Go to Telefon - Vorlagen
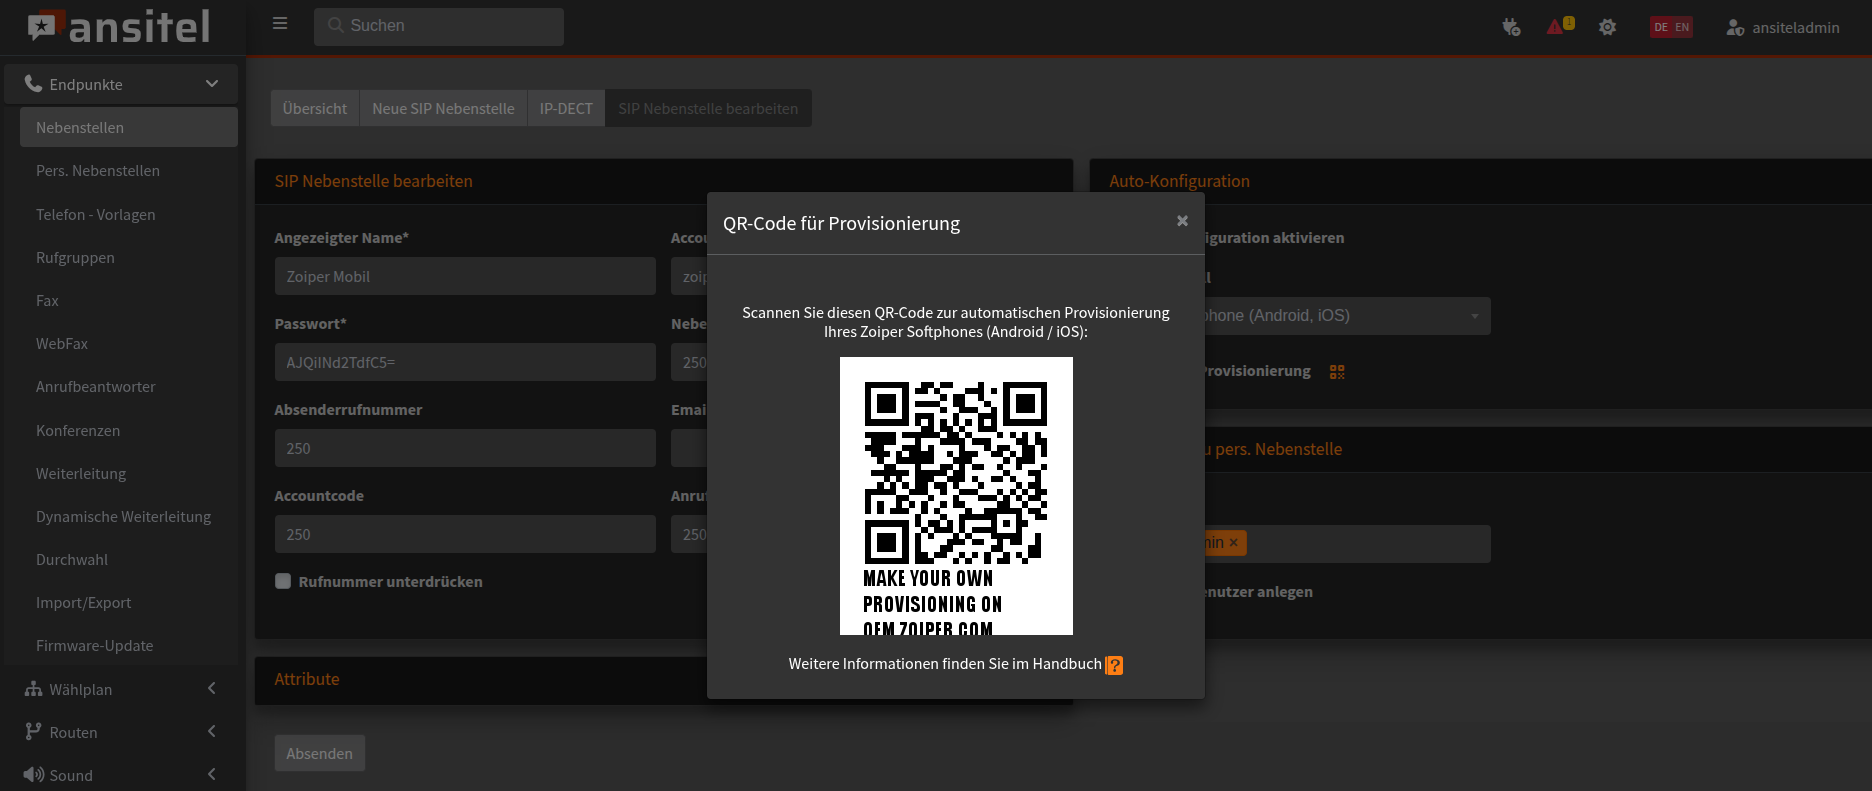The image size is (1872, 791). (129, 215)
